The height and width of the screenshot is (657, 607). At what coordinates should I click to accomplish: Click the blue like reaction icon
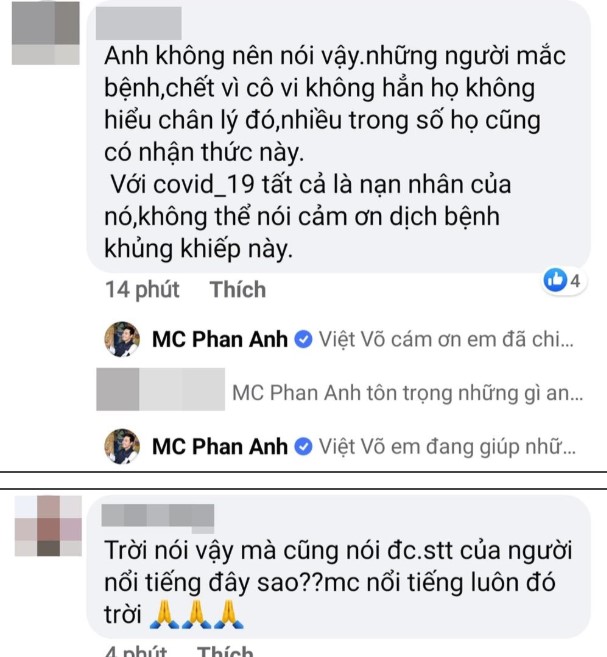[555, 279]
